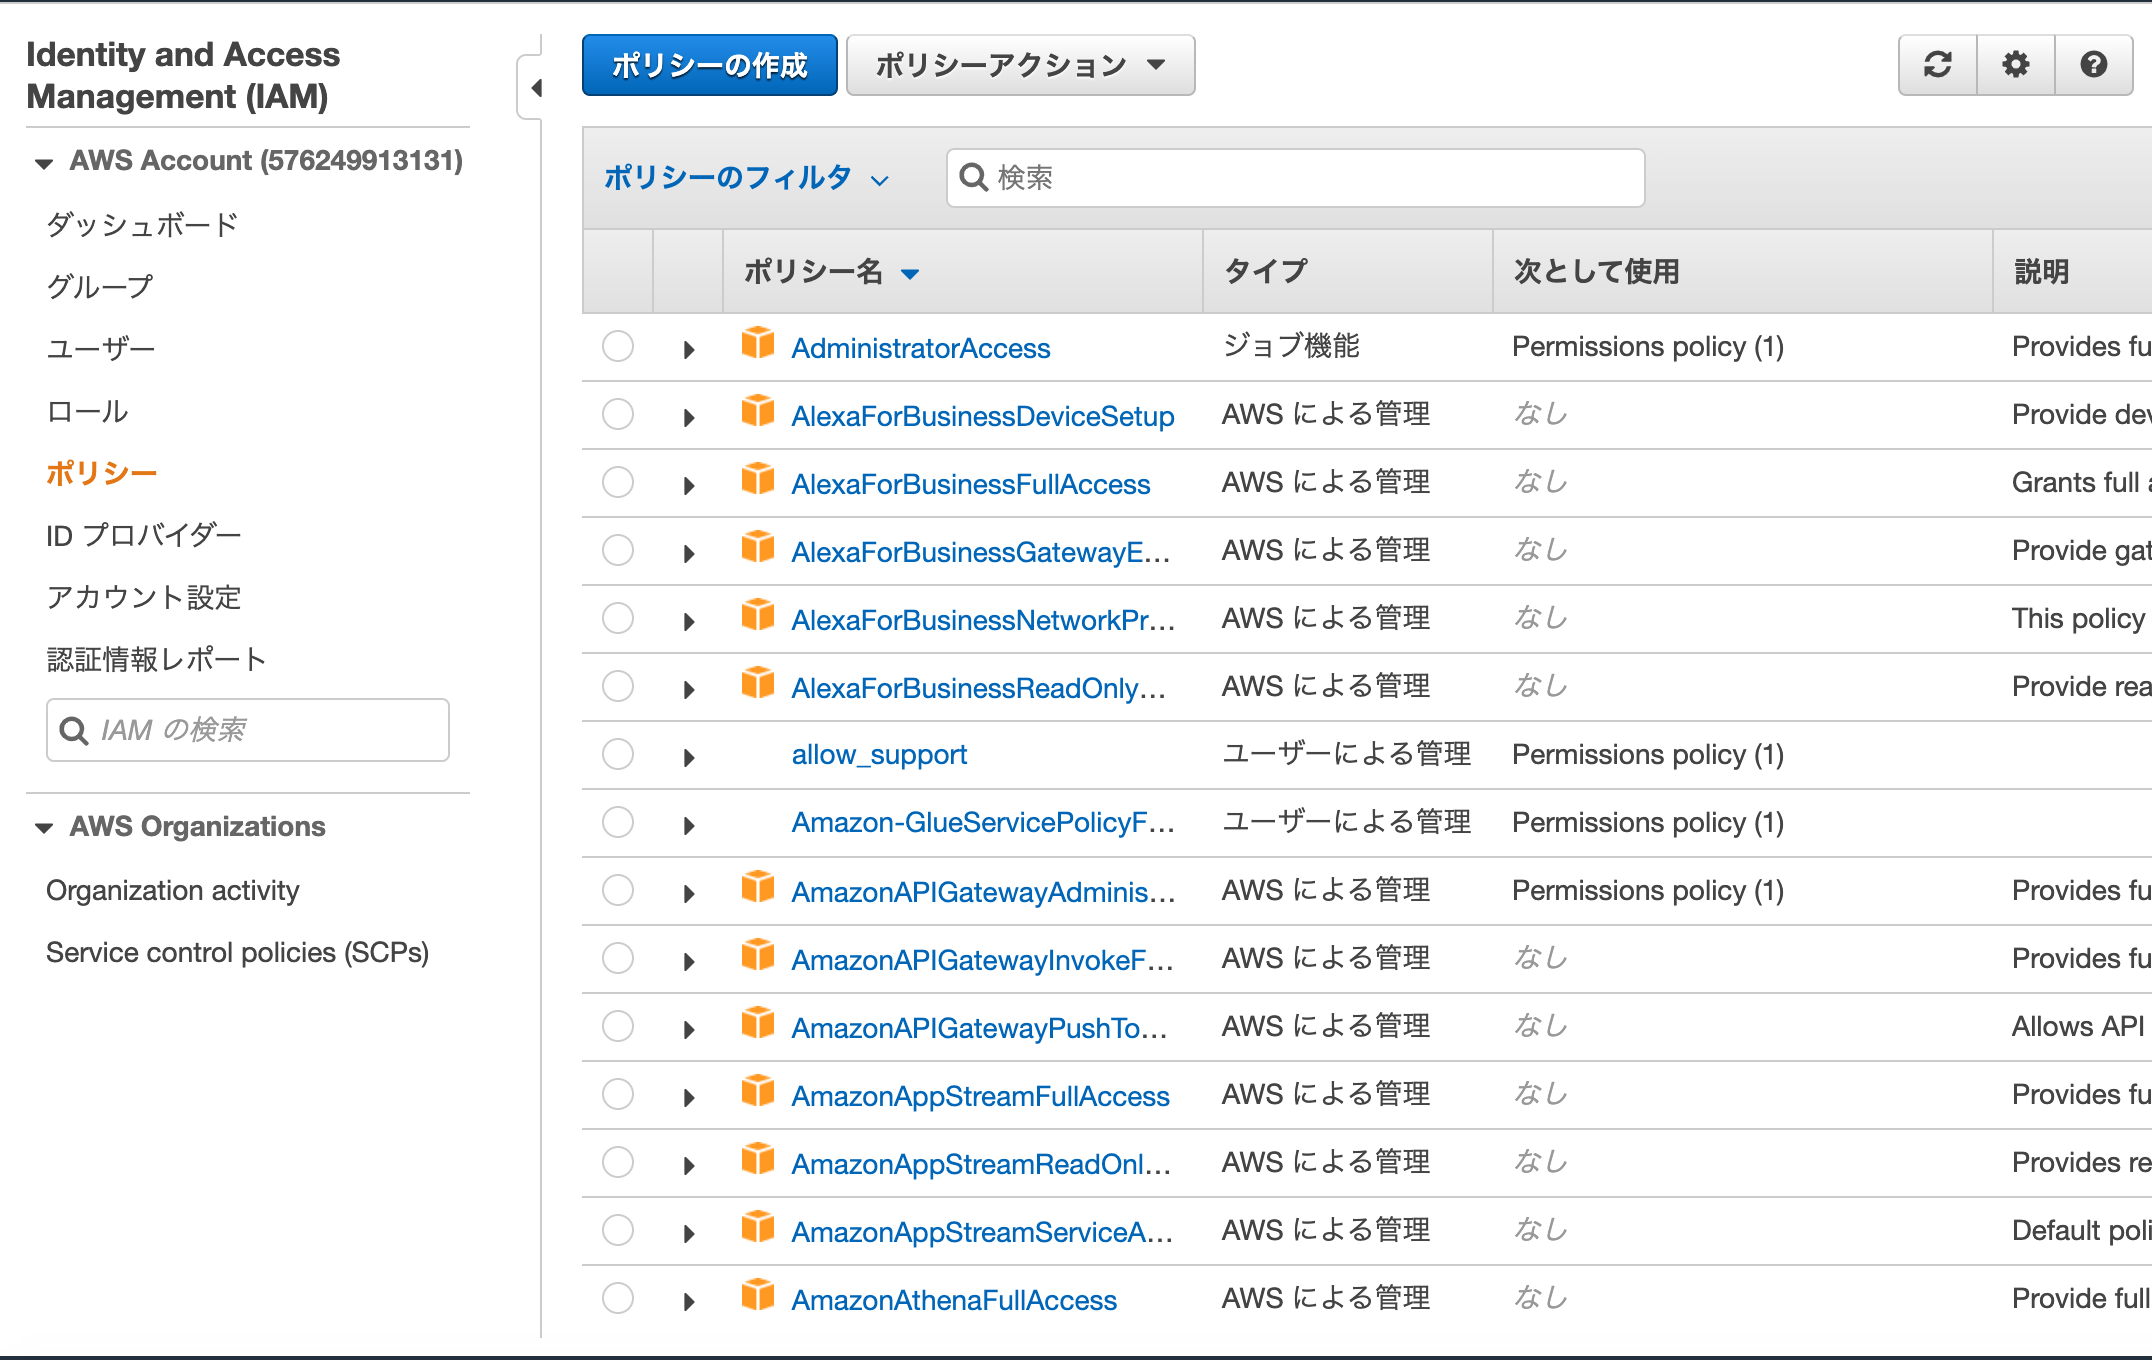Open Organization activity link
This screenshot has width=2152, height=1360.
pos(173,890)
